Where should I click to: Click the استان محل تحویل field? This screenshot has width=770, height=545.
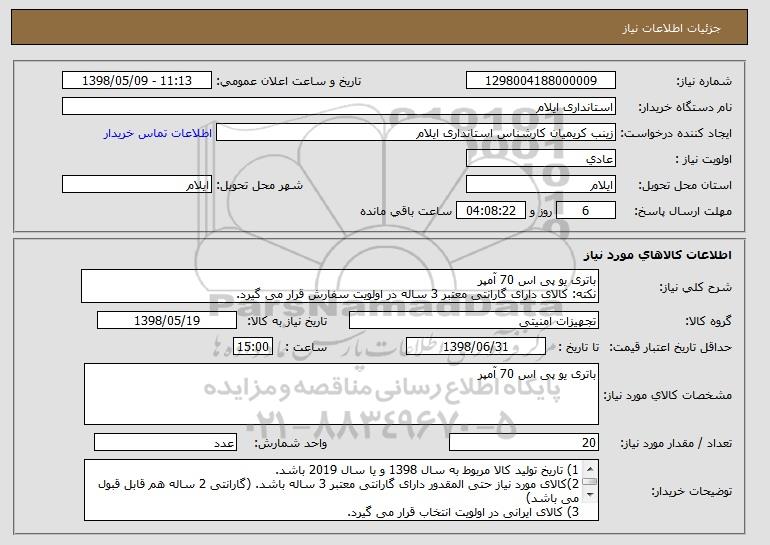pyautogui.click(x=541, y=185)
